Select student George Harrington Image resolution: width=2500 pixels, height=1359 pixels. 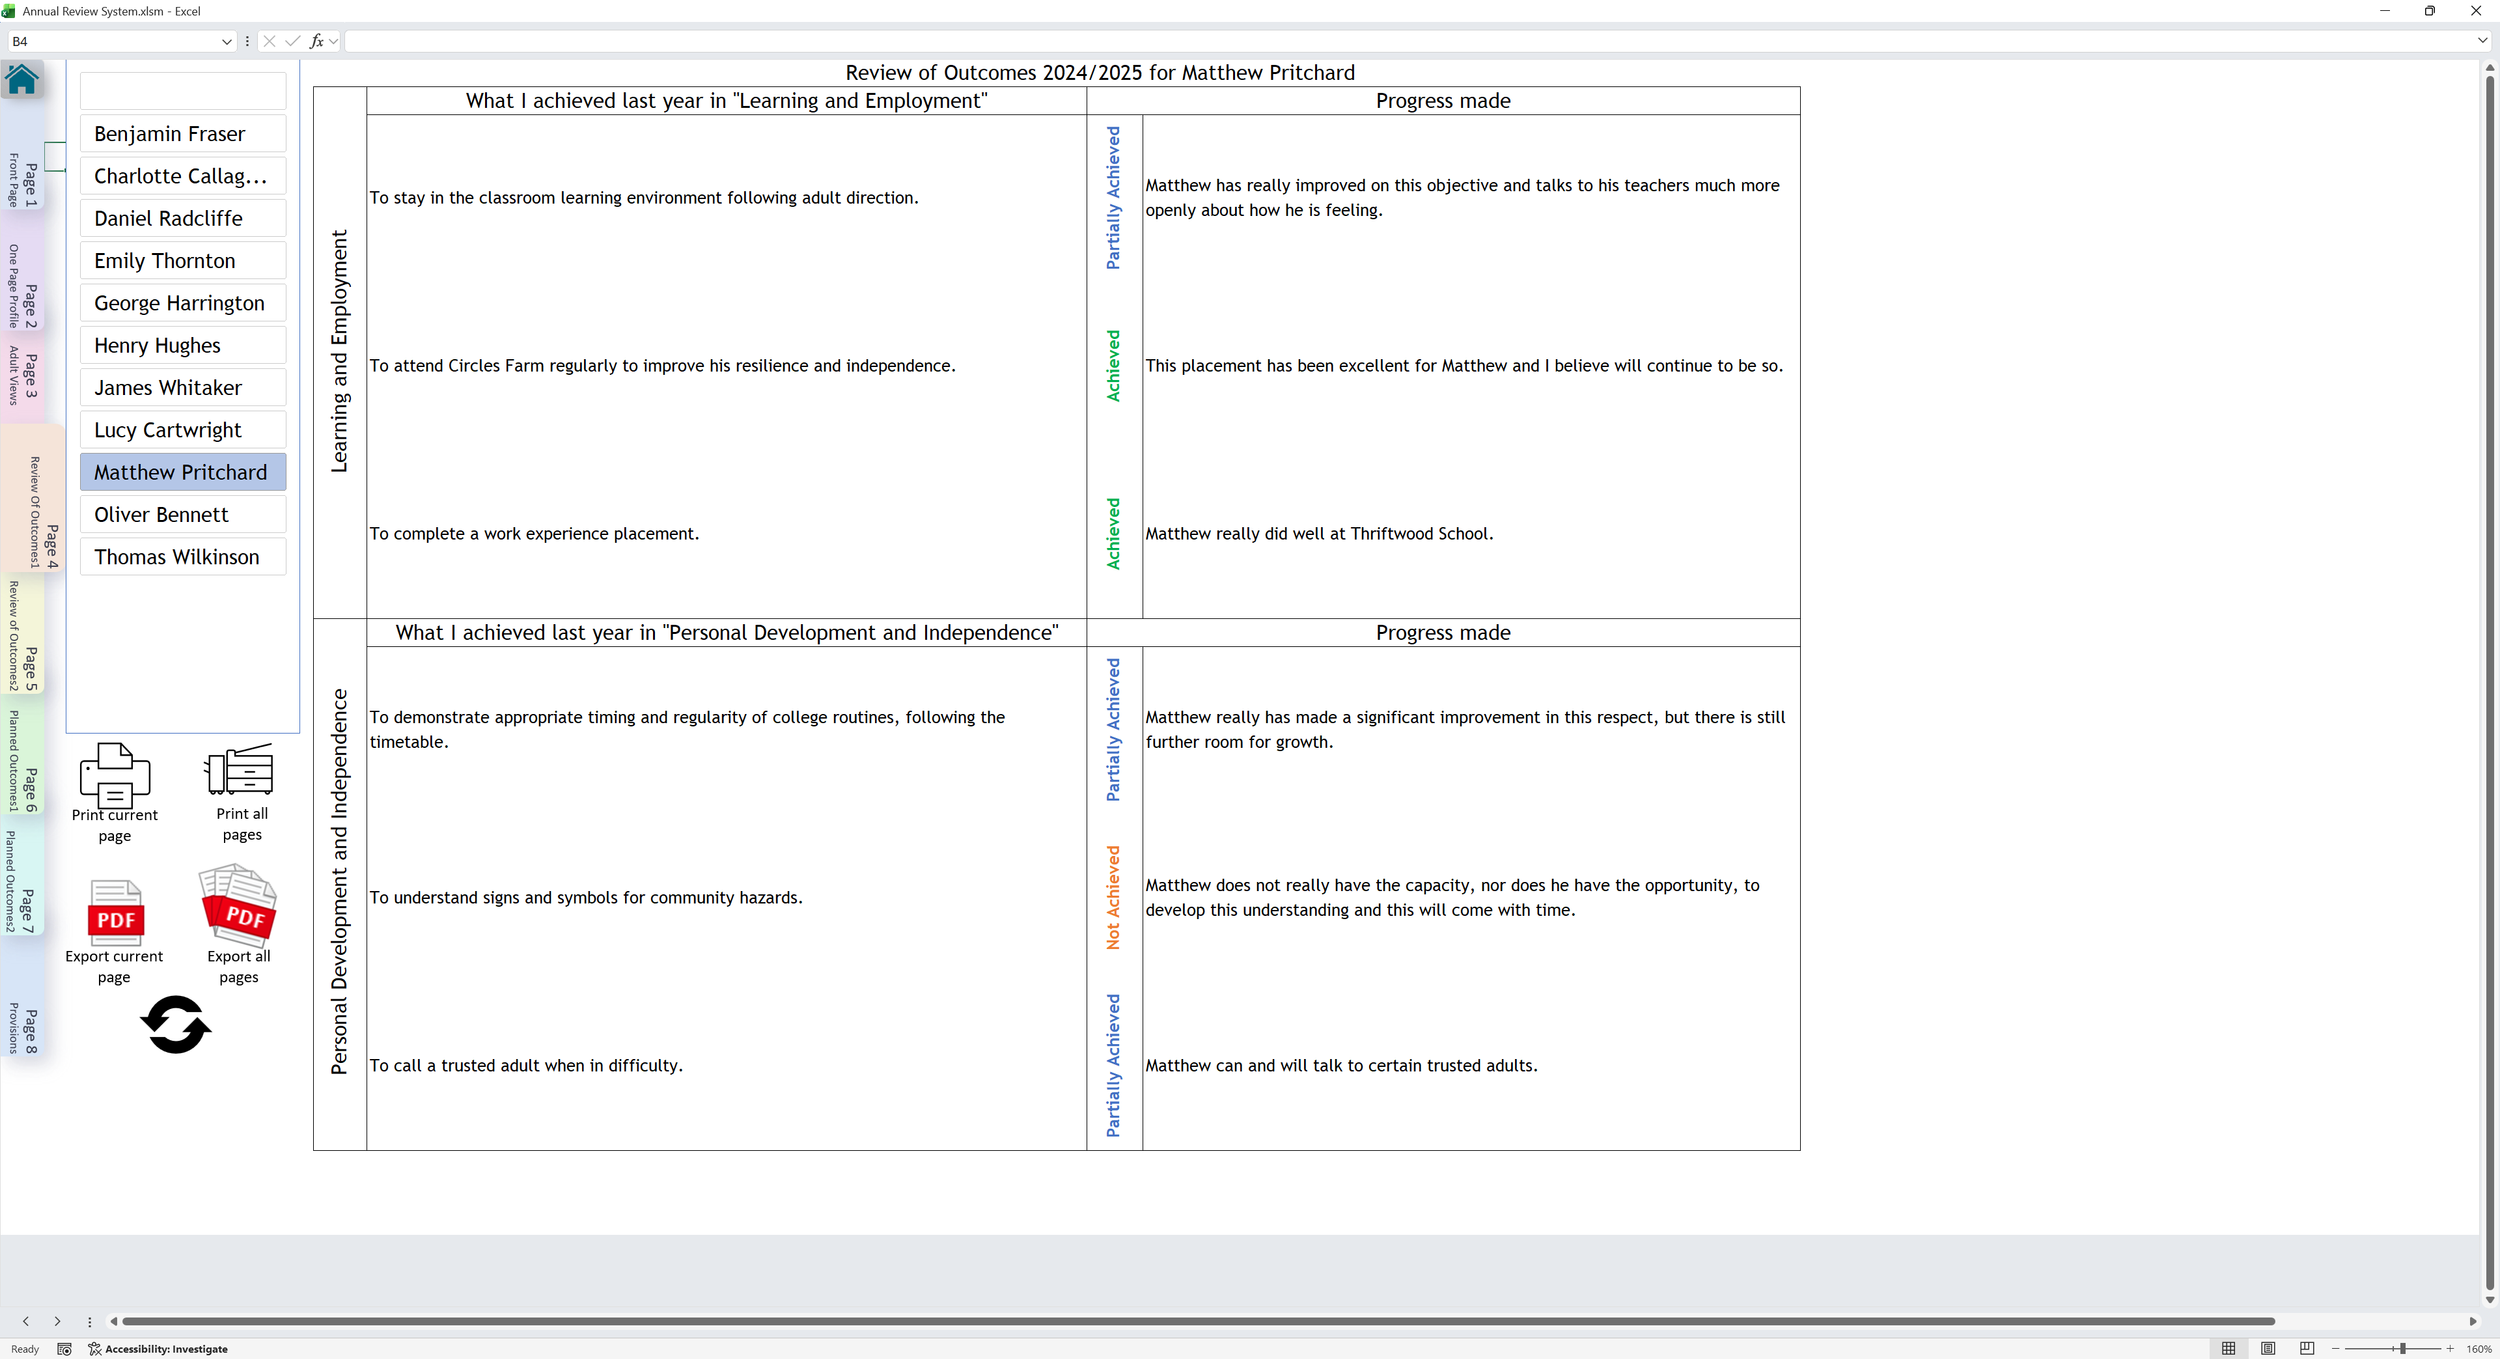coord(183,303)
